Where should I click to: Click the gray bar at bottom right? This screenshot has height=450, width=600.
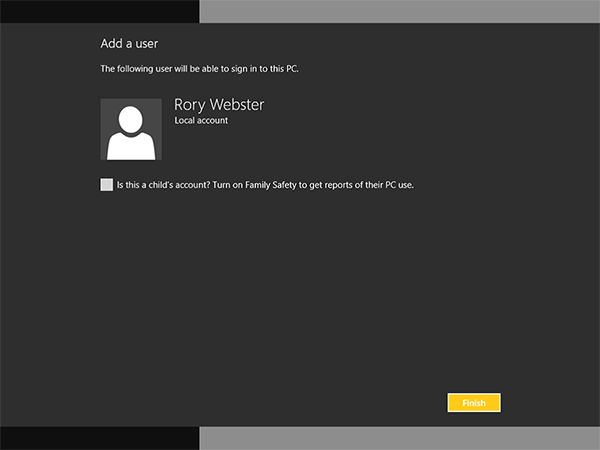coord(400,438)
